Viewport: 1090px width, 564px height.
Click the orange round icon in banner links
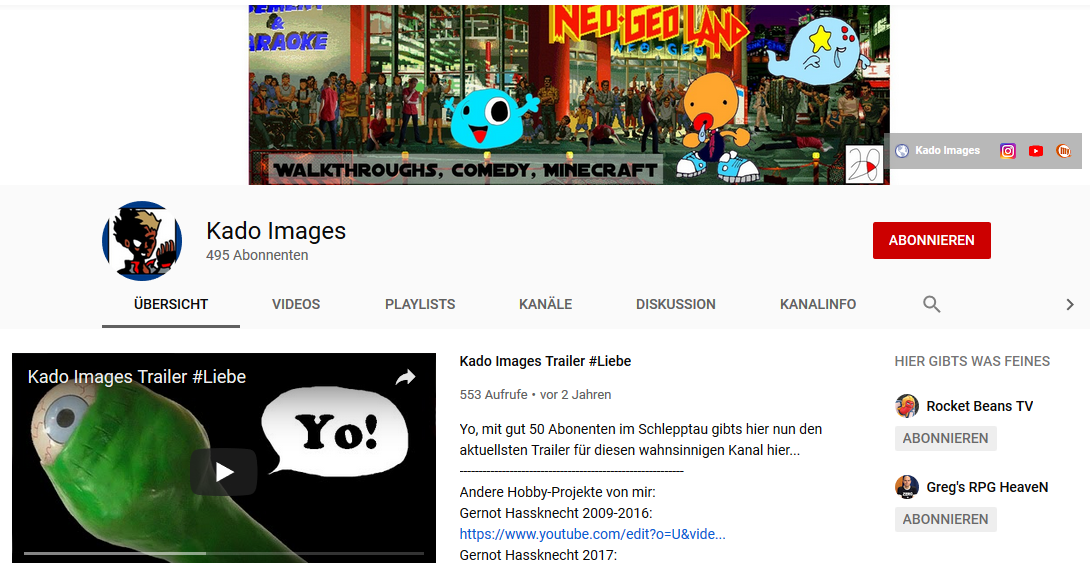1064,151
